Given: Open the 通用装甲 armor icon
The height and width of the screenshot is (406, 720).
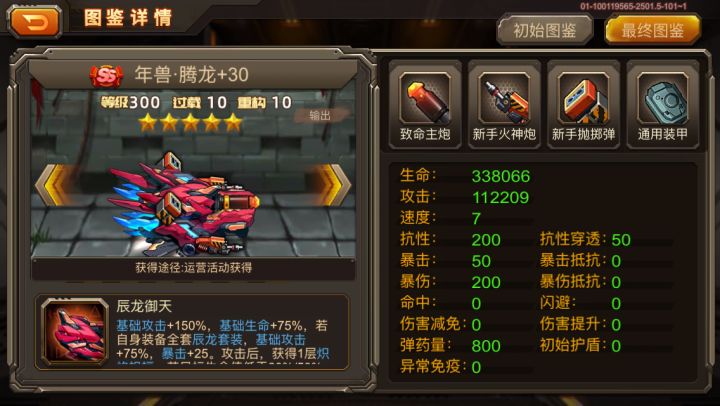Looking at the screenshot, I should pos(663,98).
